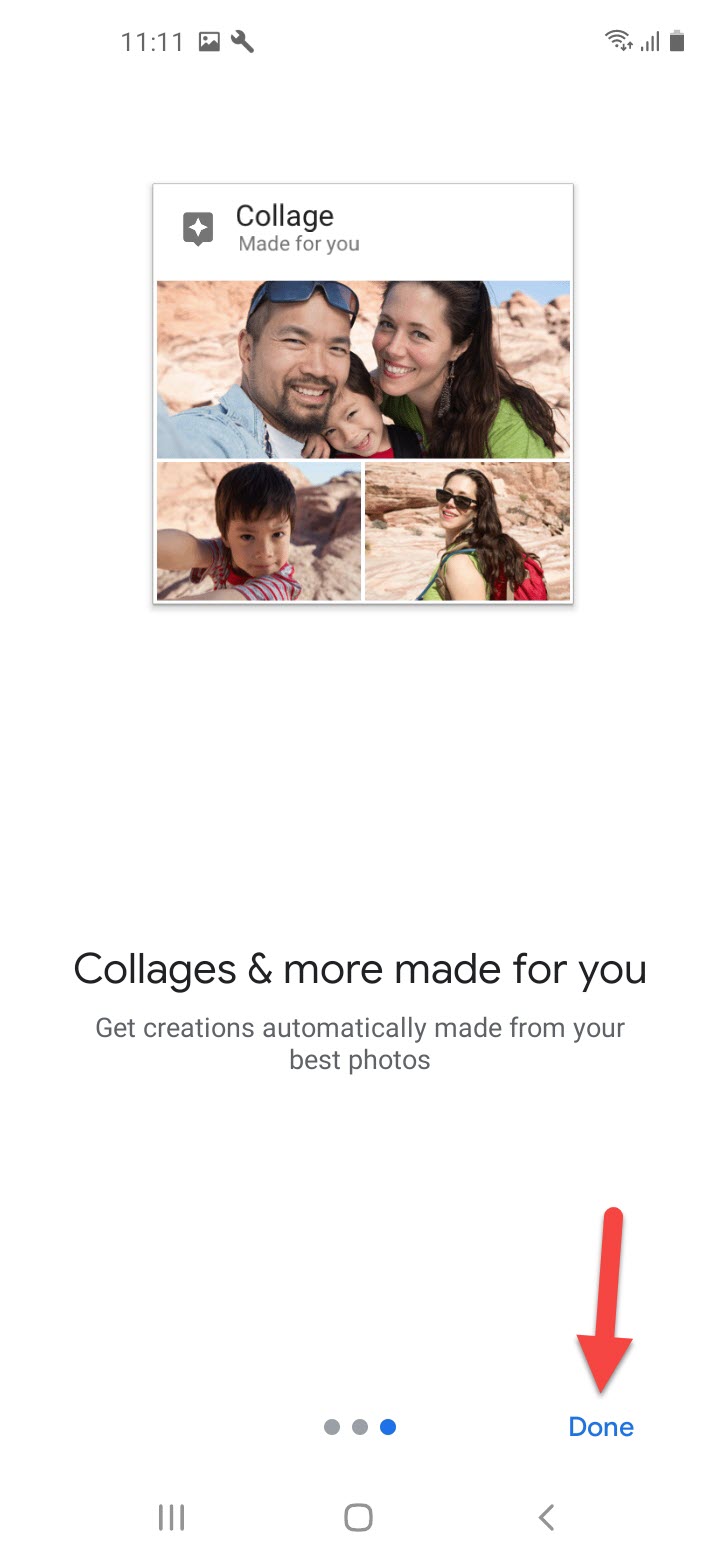Screen dimensions: 720x1560
Task: Tap the 11:11 clock in status bar
Action: [152, 42]
